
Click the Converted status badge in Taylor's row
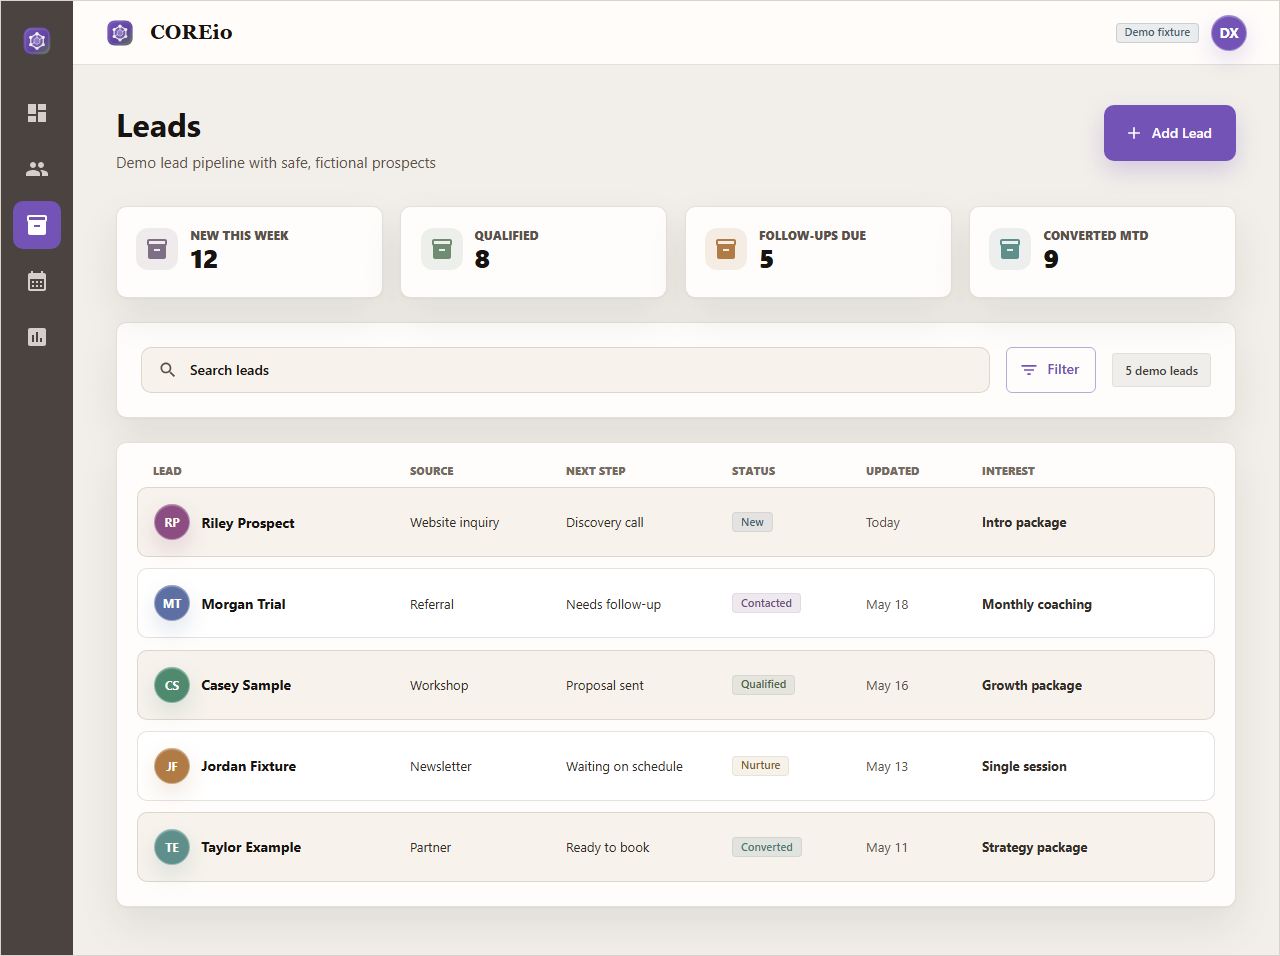[x=767, y=847]
